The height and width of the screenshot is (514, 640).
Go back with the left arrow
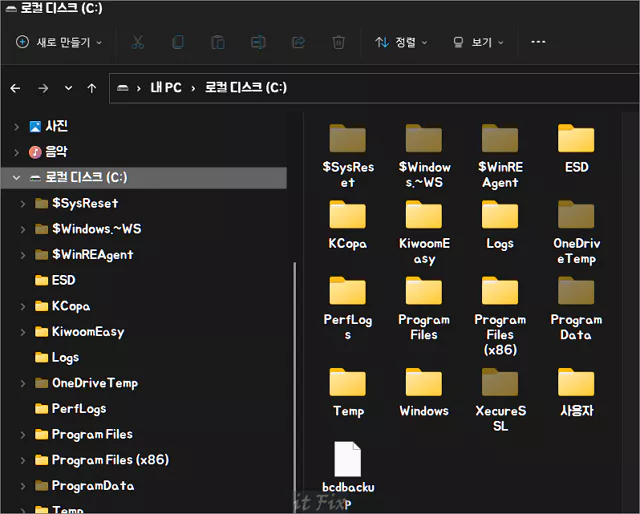point(16,88)
